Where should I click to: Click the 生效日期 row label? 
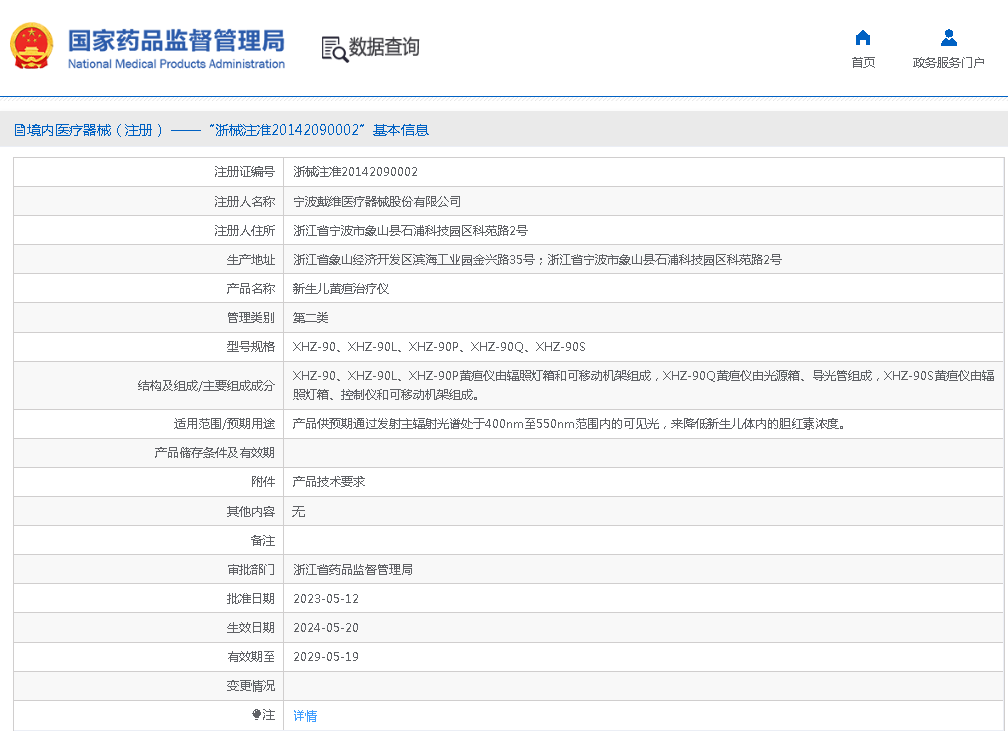(x=251, y=627)
